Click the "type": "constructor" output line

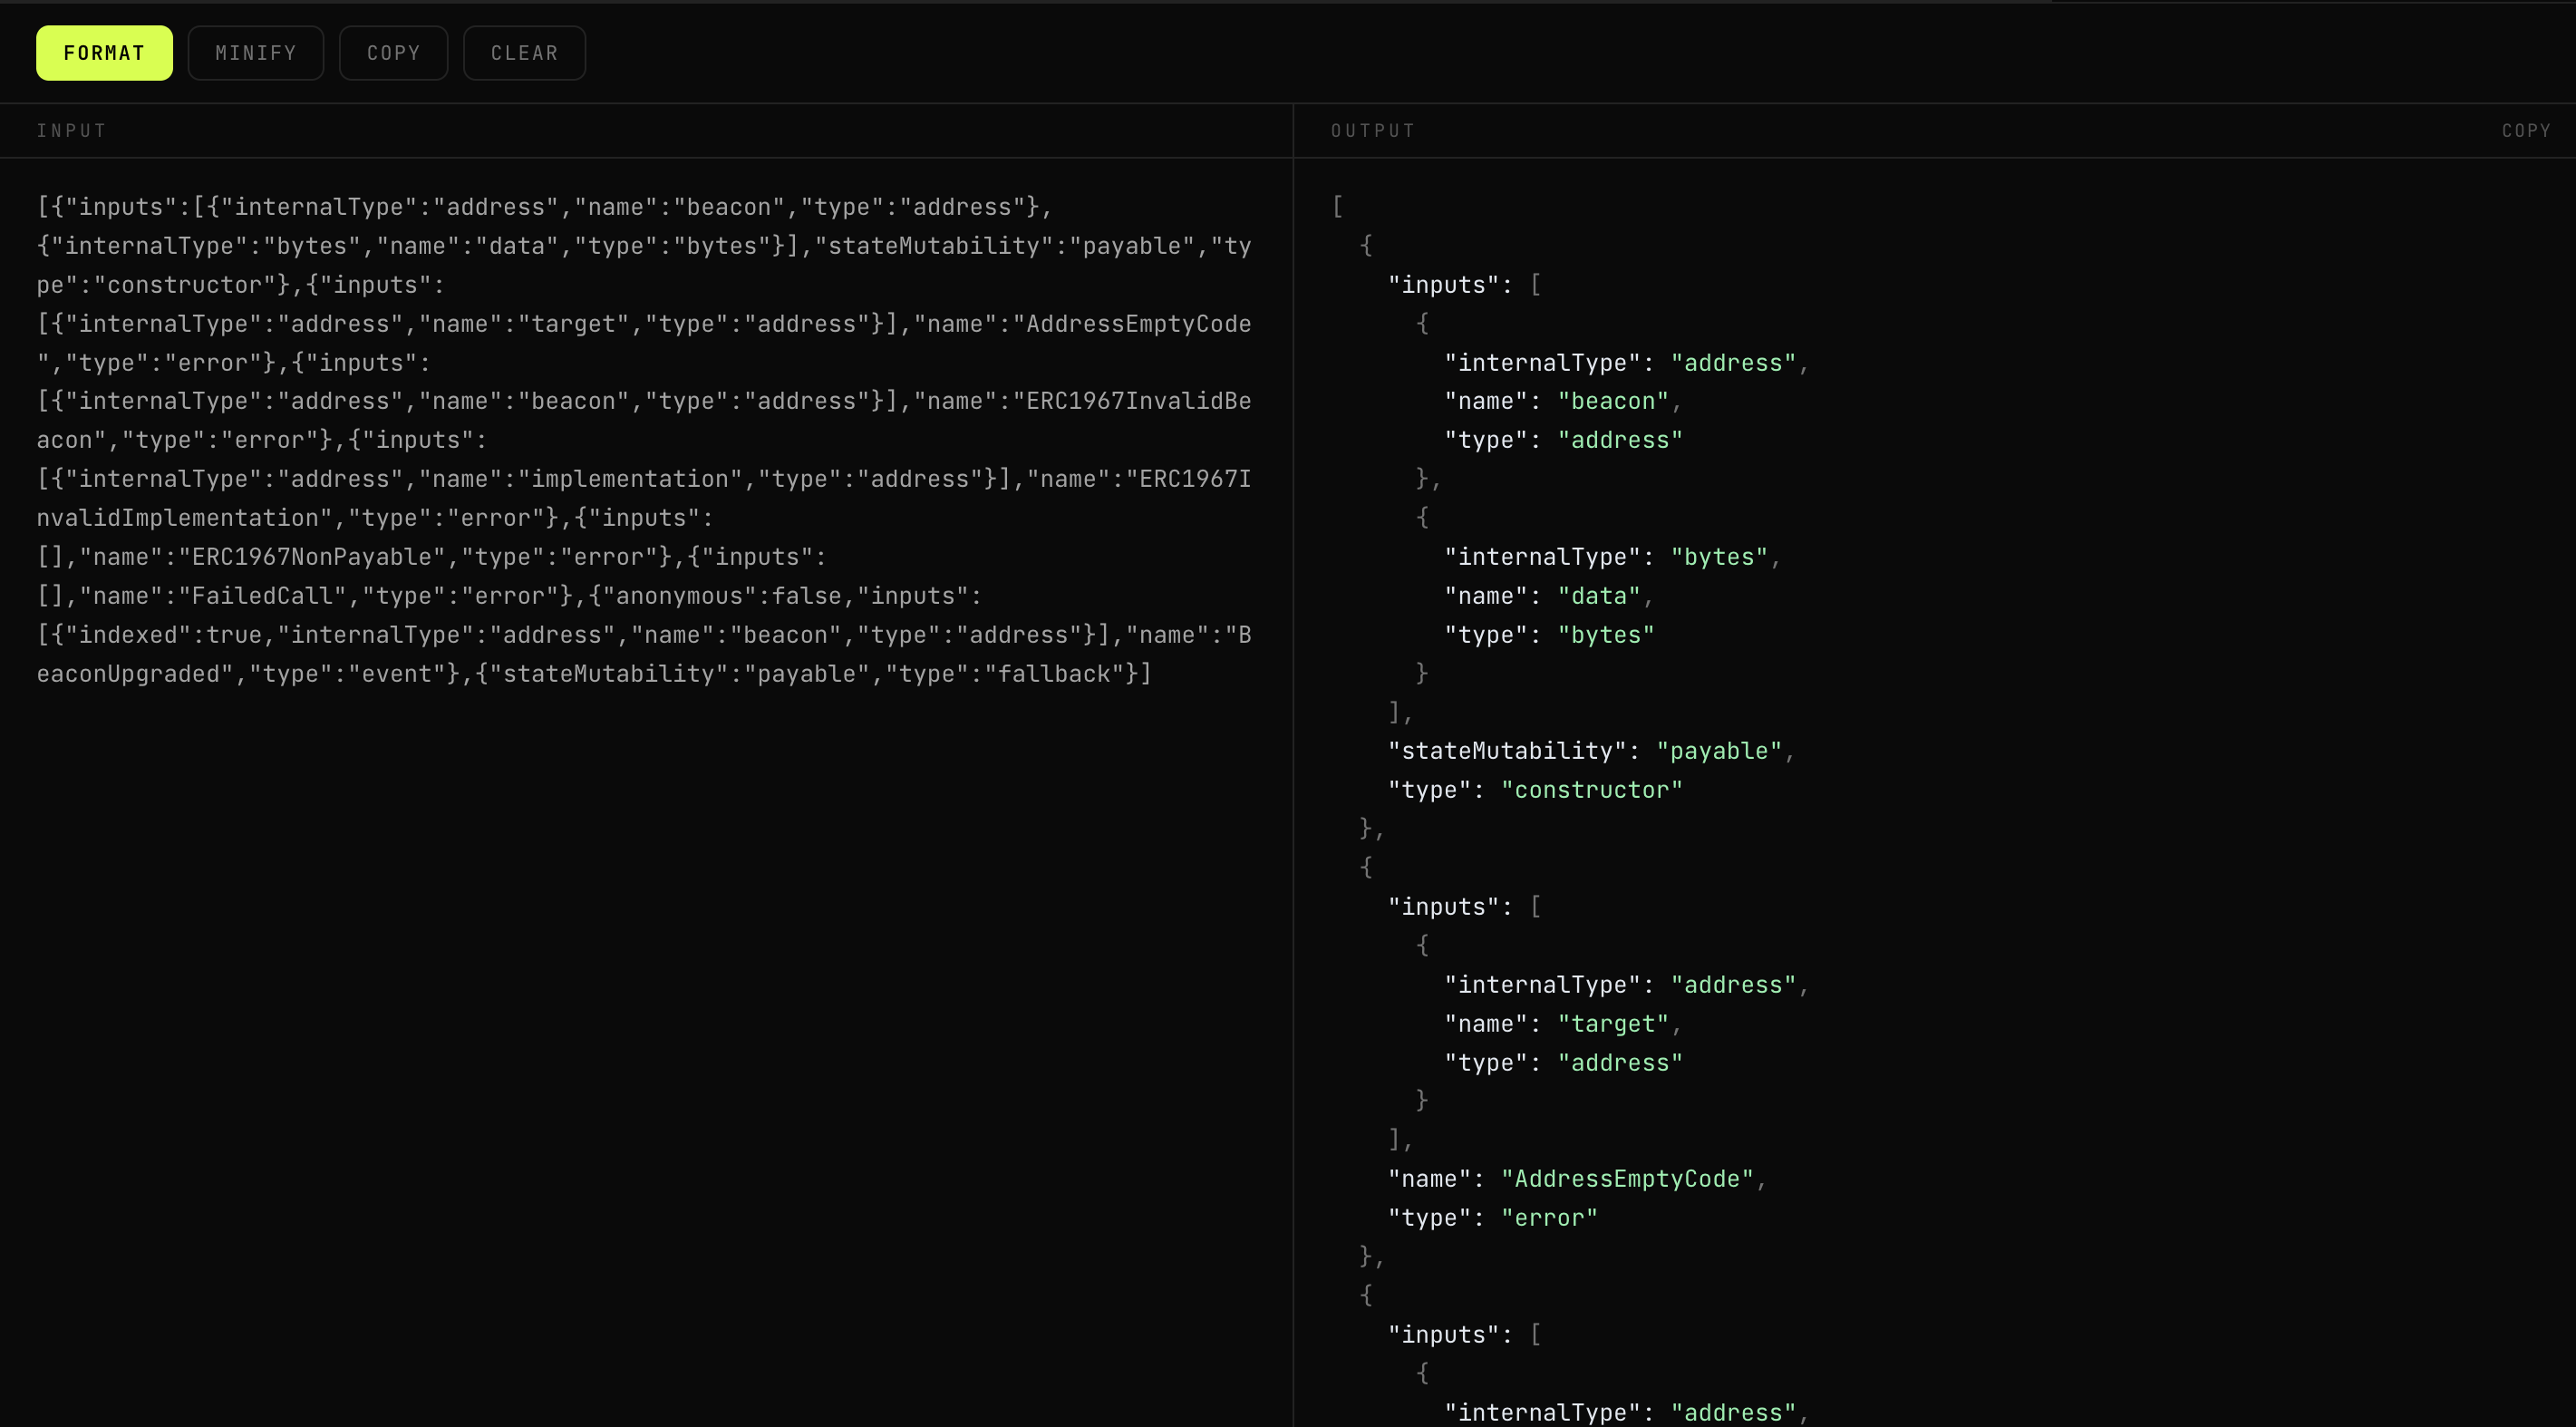tap(1535, 790)
